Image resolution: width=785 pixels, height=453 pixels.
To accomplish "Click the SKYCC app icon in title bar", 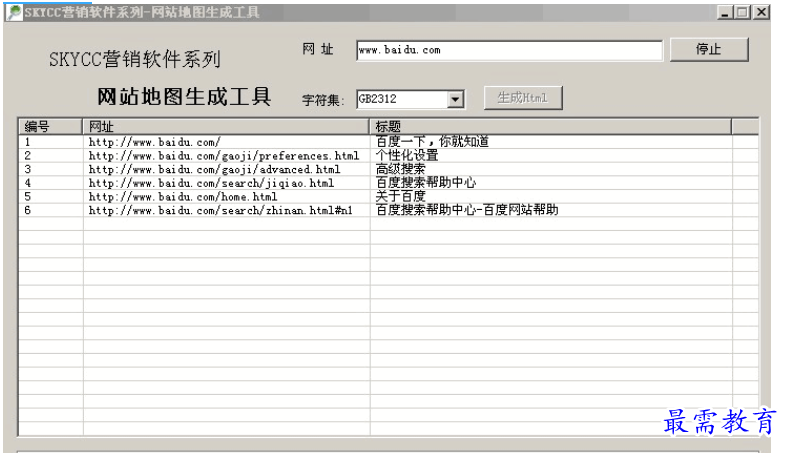I will [x=15, y=12].
